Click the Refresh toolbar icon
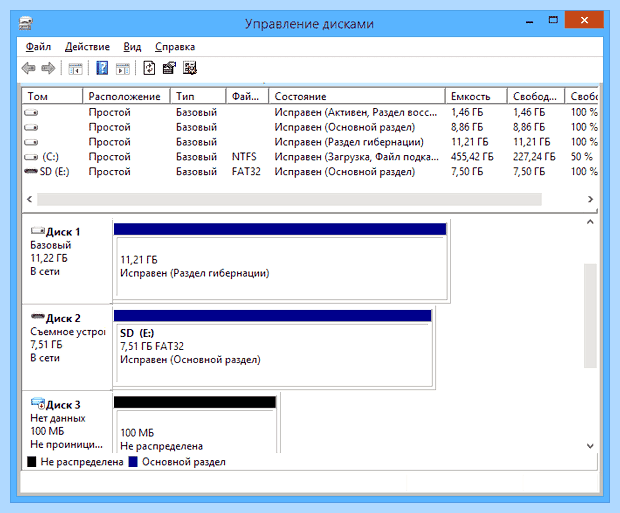This screenshot has height=513, width=620. point(149,68)
